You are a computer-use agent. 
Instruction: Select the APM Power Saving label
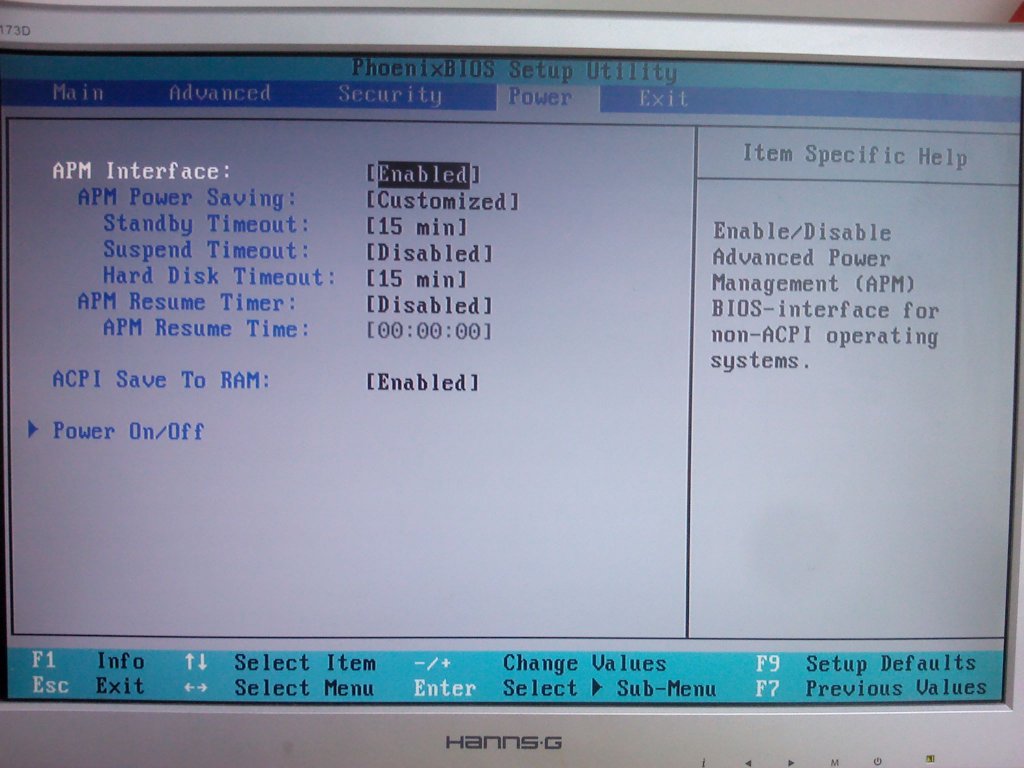coord(187,197)
